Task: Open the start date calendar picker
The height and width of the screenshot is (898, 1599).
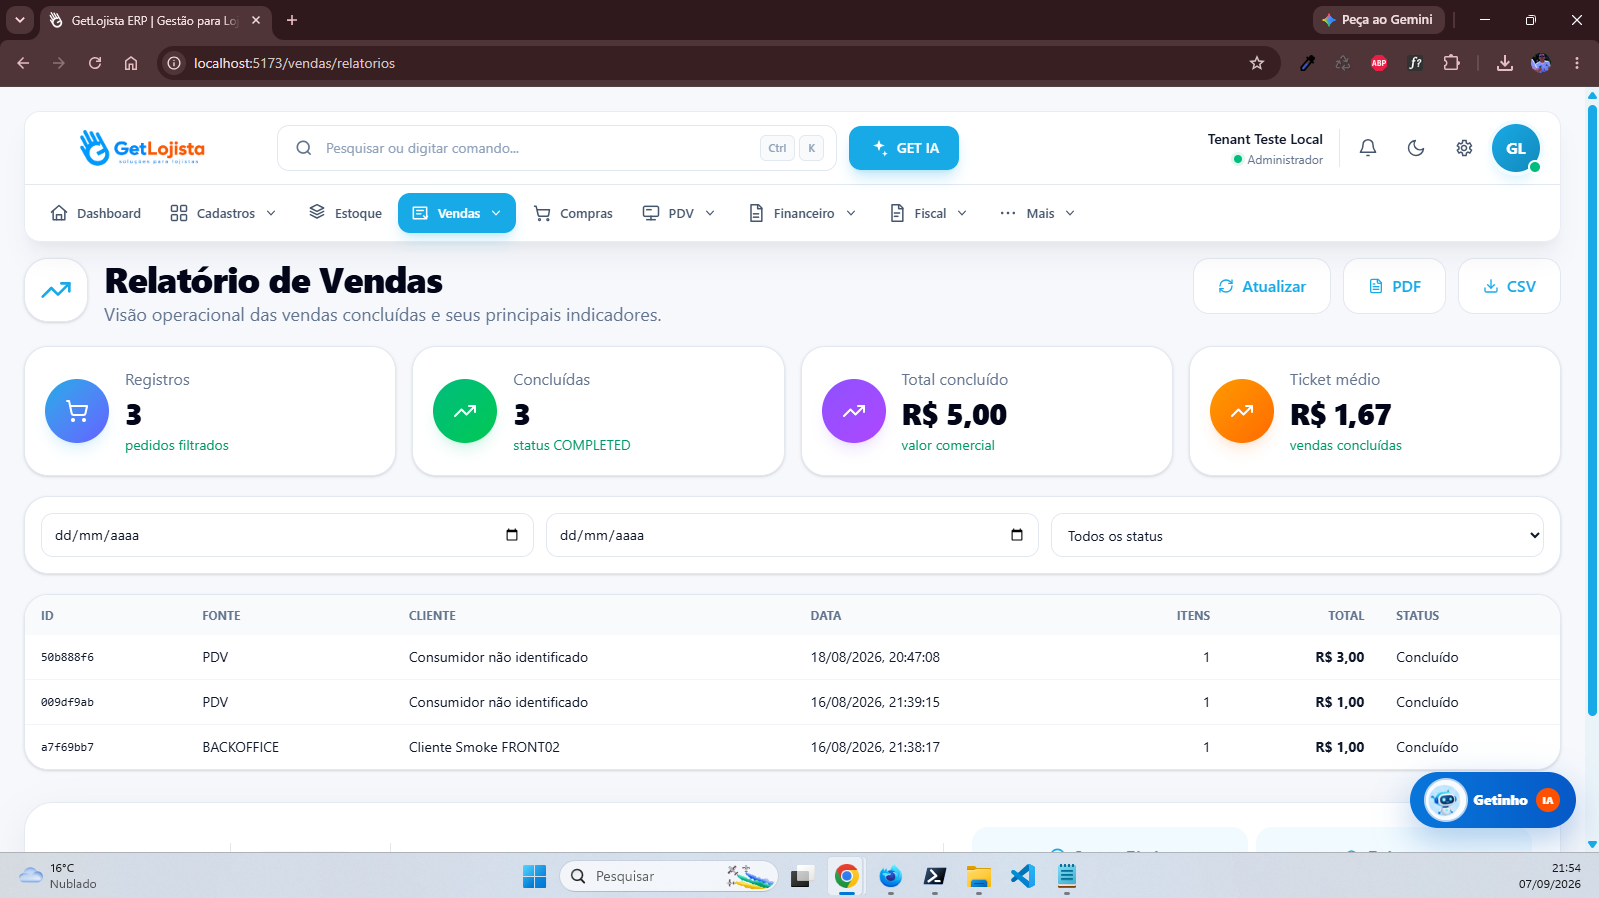Action: (x=512, y=535)
